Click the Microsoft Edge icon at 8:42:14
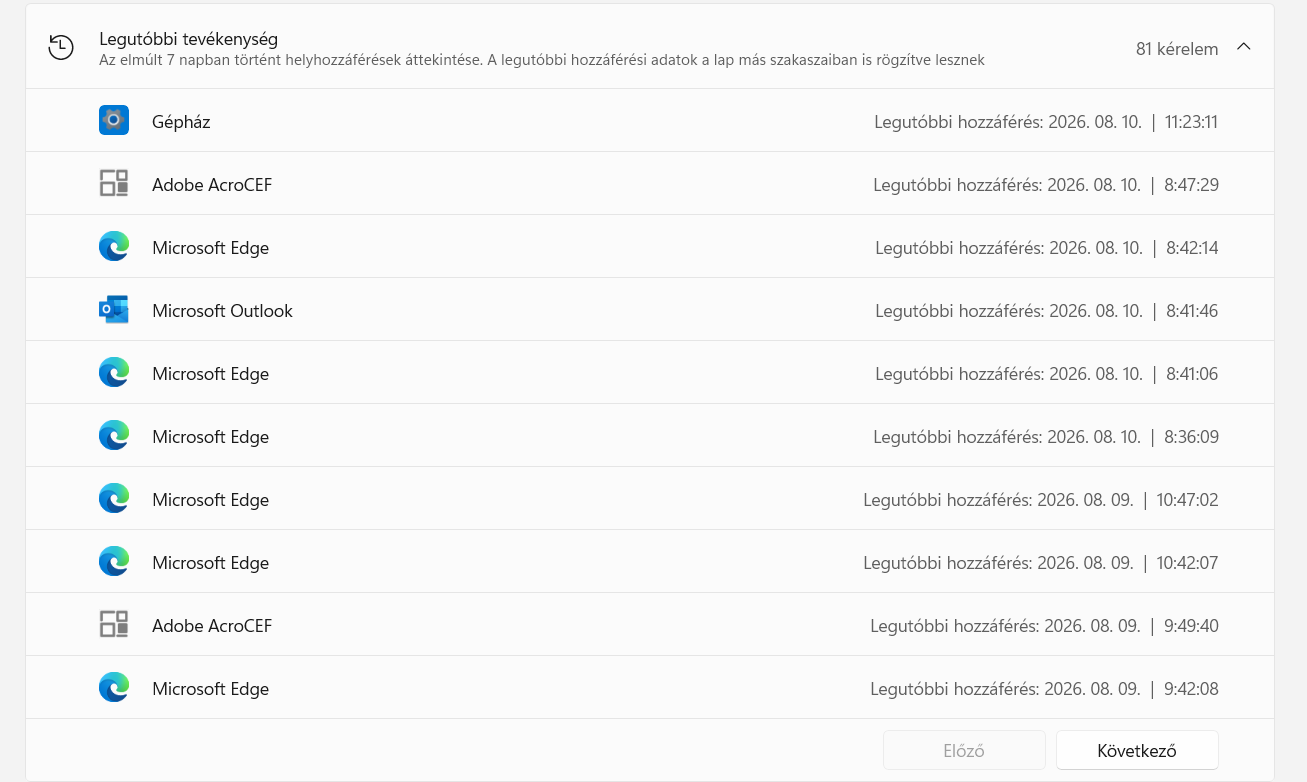Image resolution: width=1307 pixels, height=782 pixels. pyautogui.click(x=114, y=247)
